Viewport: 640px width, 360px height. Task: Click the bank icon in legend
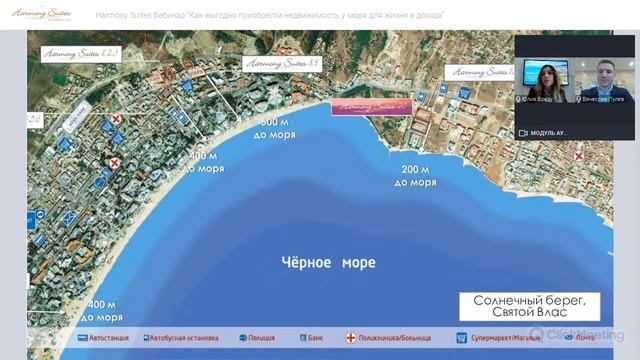tap(303, 338)
